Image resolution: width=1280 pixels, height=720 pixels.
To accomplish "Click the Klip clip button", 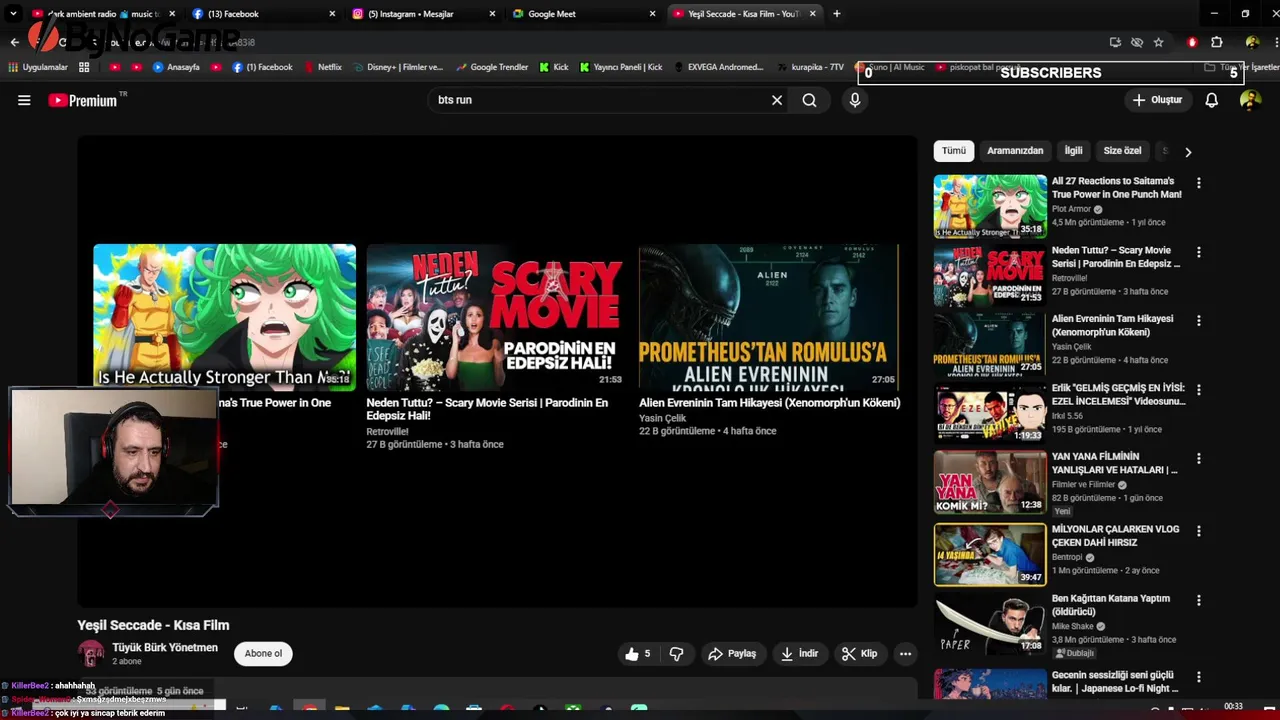I will pos(860,654).
